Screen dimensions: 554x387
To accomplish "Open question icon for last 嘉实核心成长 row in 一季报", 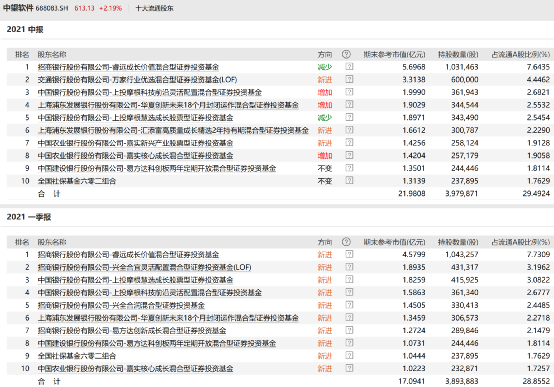I will tap(349, 368).
